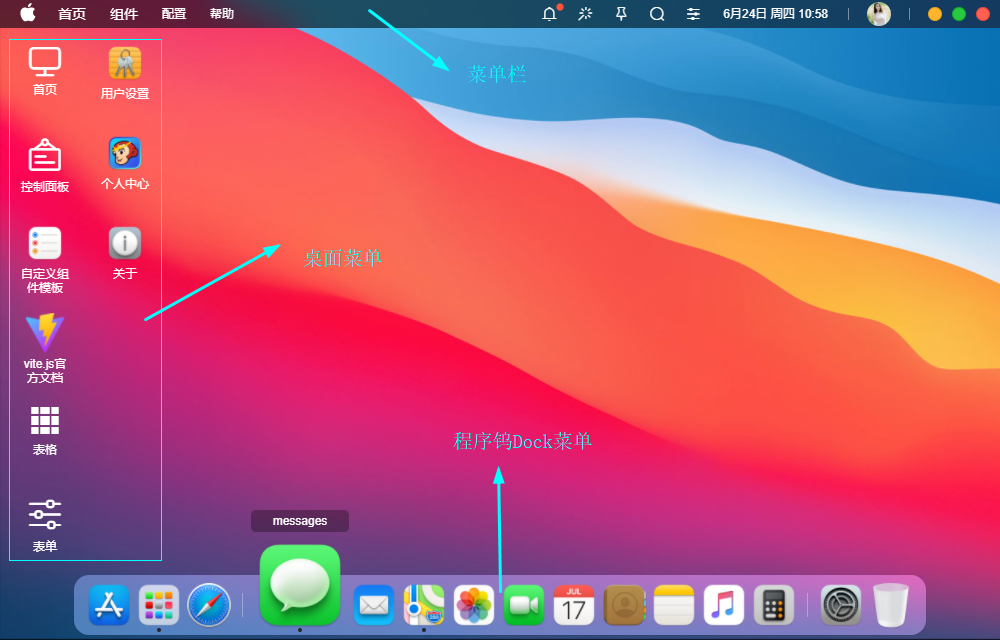Image resolution: width=1000 pixels, height=640 pixels.
Task: Open the 首页 desktop icon
Action: click(x=45, y=71)
